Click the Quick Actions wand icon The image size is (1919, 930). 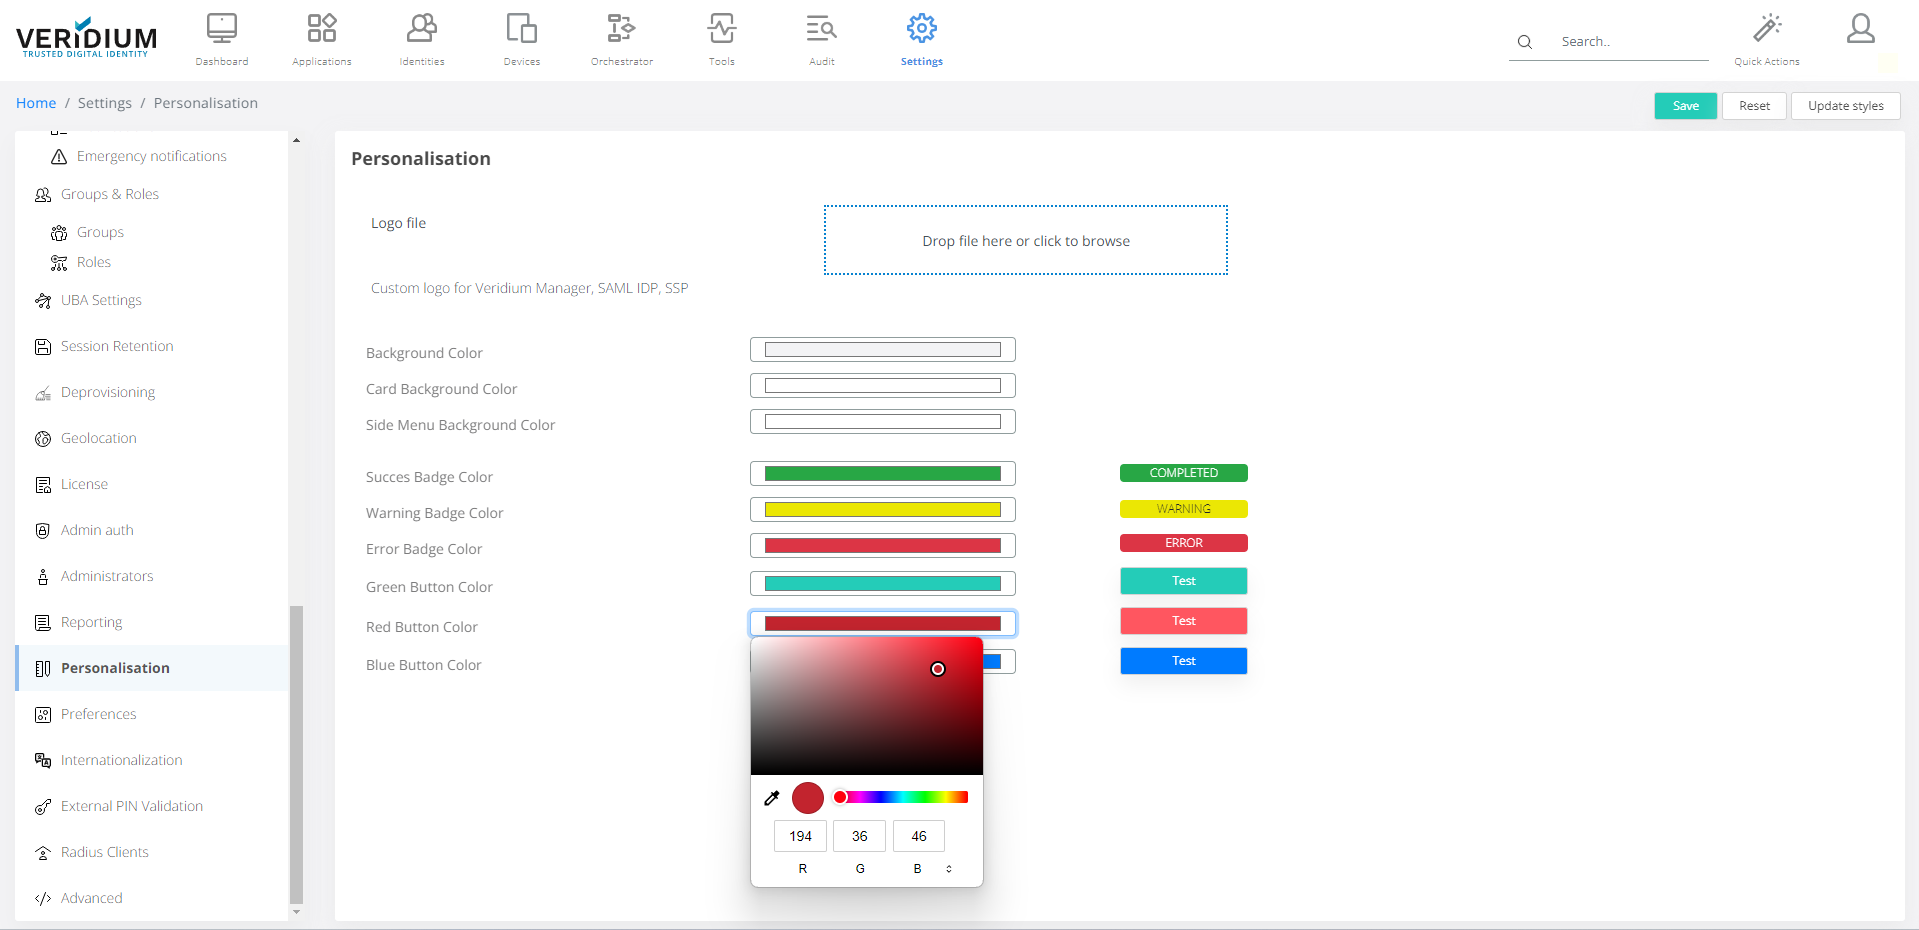click(1767, 29)
